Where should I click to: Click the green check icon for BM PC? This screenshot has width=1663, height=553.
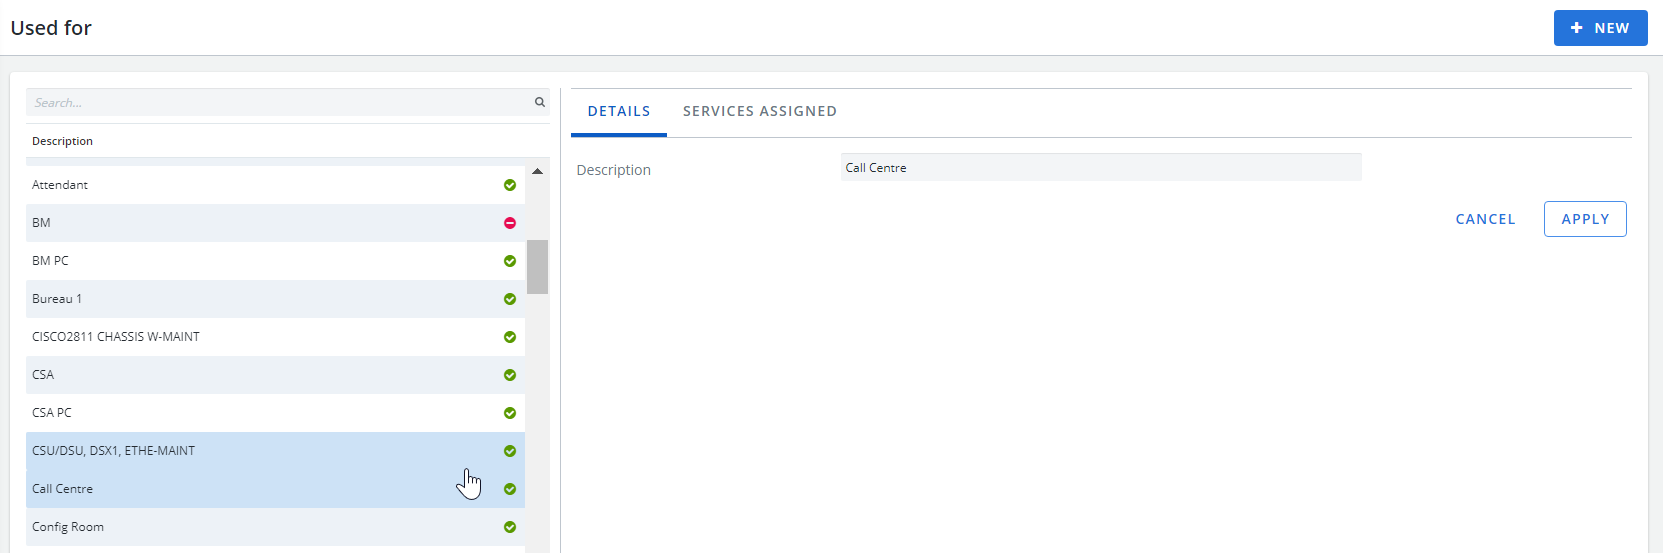[x=510, y=261]
